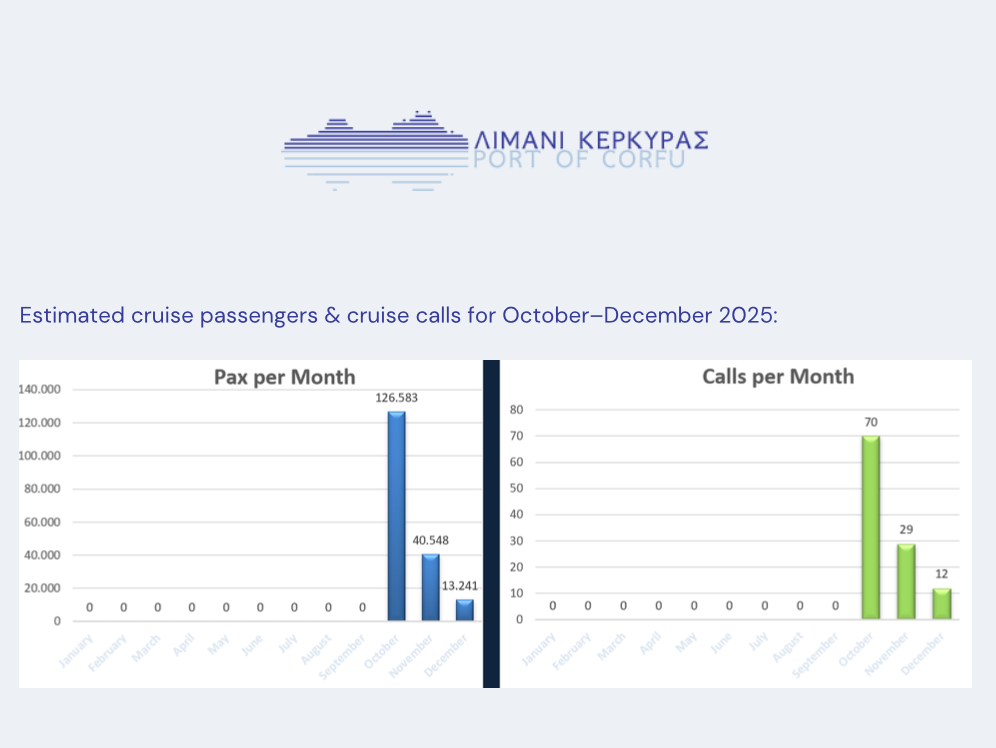Select the green October bar in Calls chart
996x748 pixels.
(871, 527)
